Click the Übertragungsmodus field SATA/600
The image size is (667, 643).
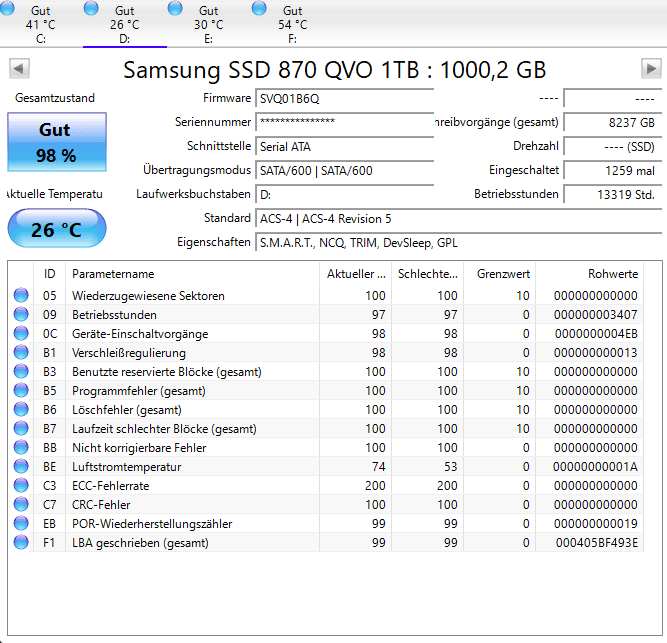345,171
